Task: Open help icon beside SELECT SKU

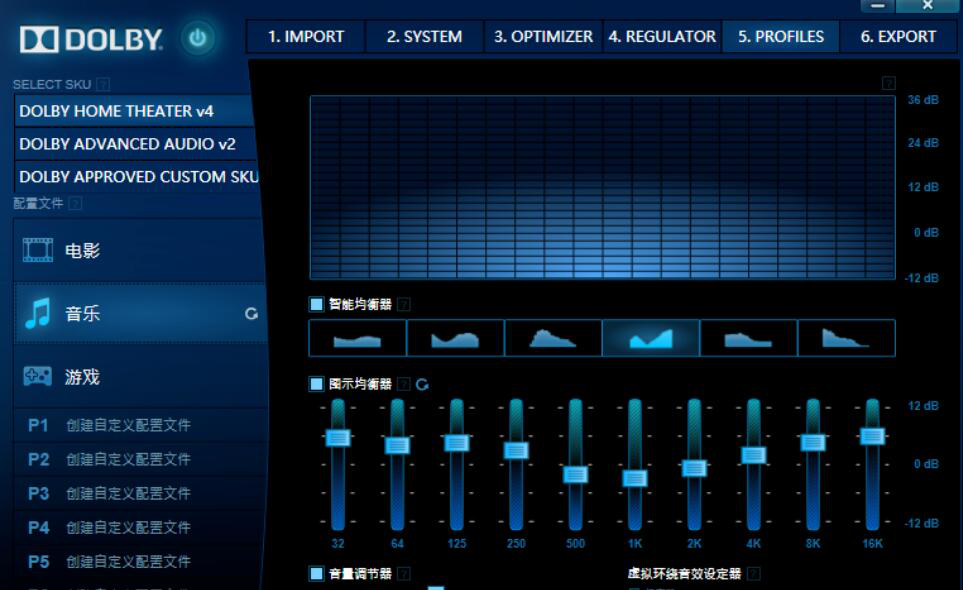Action: tap(104, 85)
